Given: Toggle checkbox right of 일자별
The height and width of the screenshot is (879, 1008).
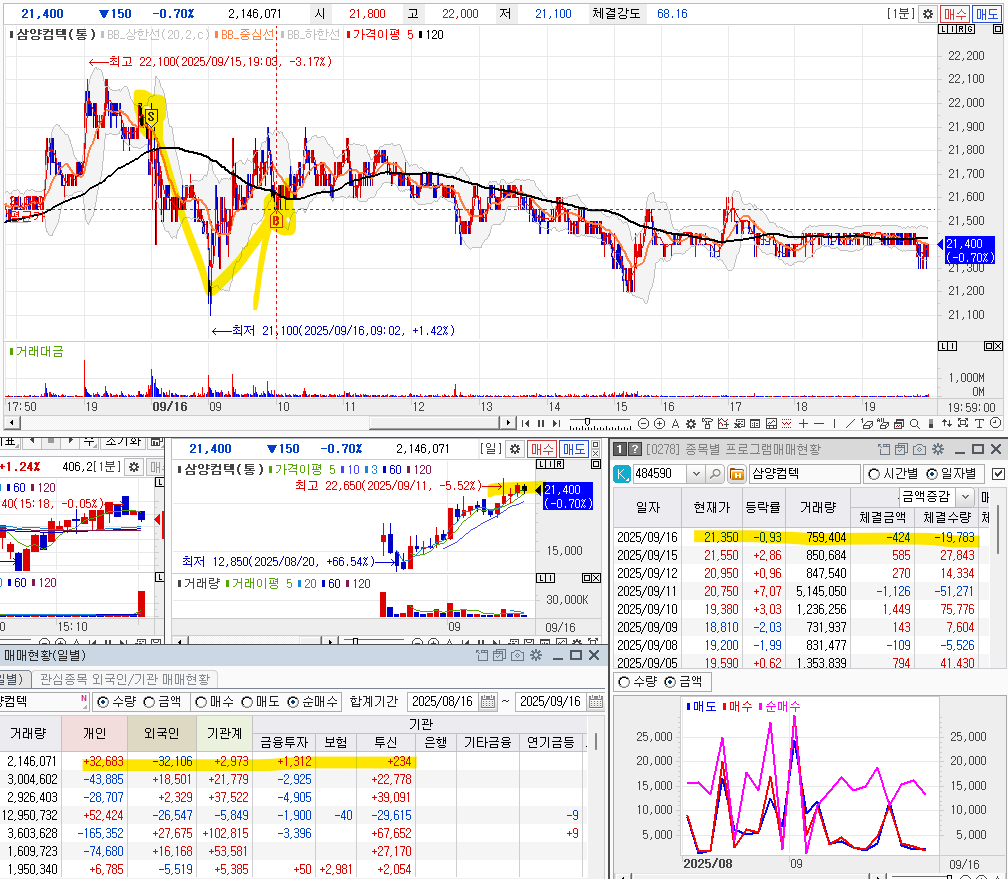Looking at the screenshot, I should pos(998,474).
